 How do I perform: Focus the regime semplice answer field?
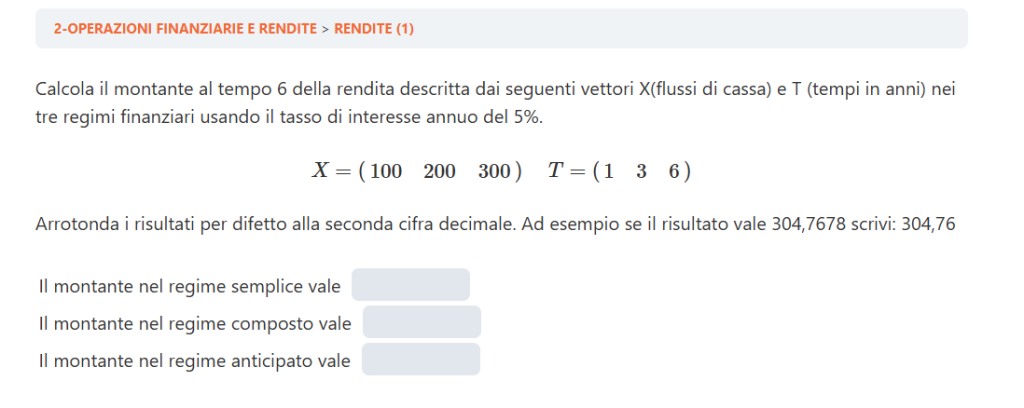[410, 285]
